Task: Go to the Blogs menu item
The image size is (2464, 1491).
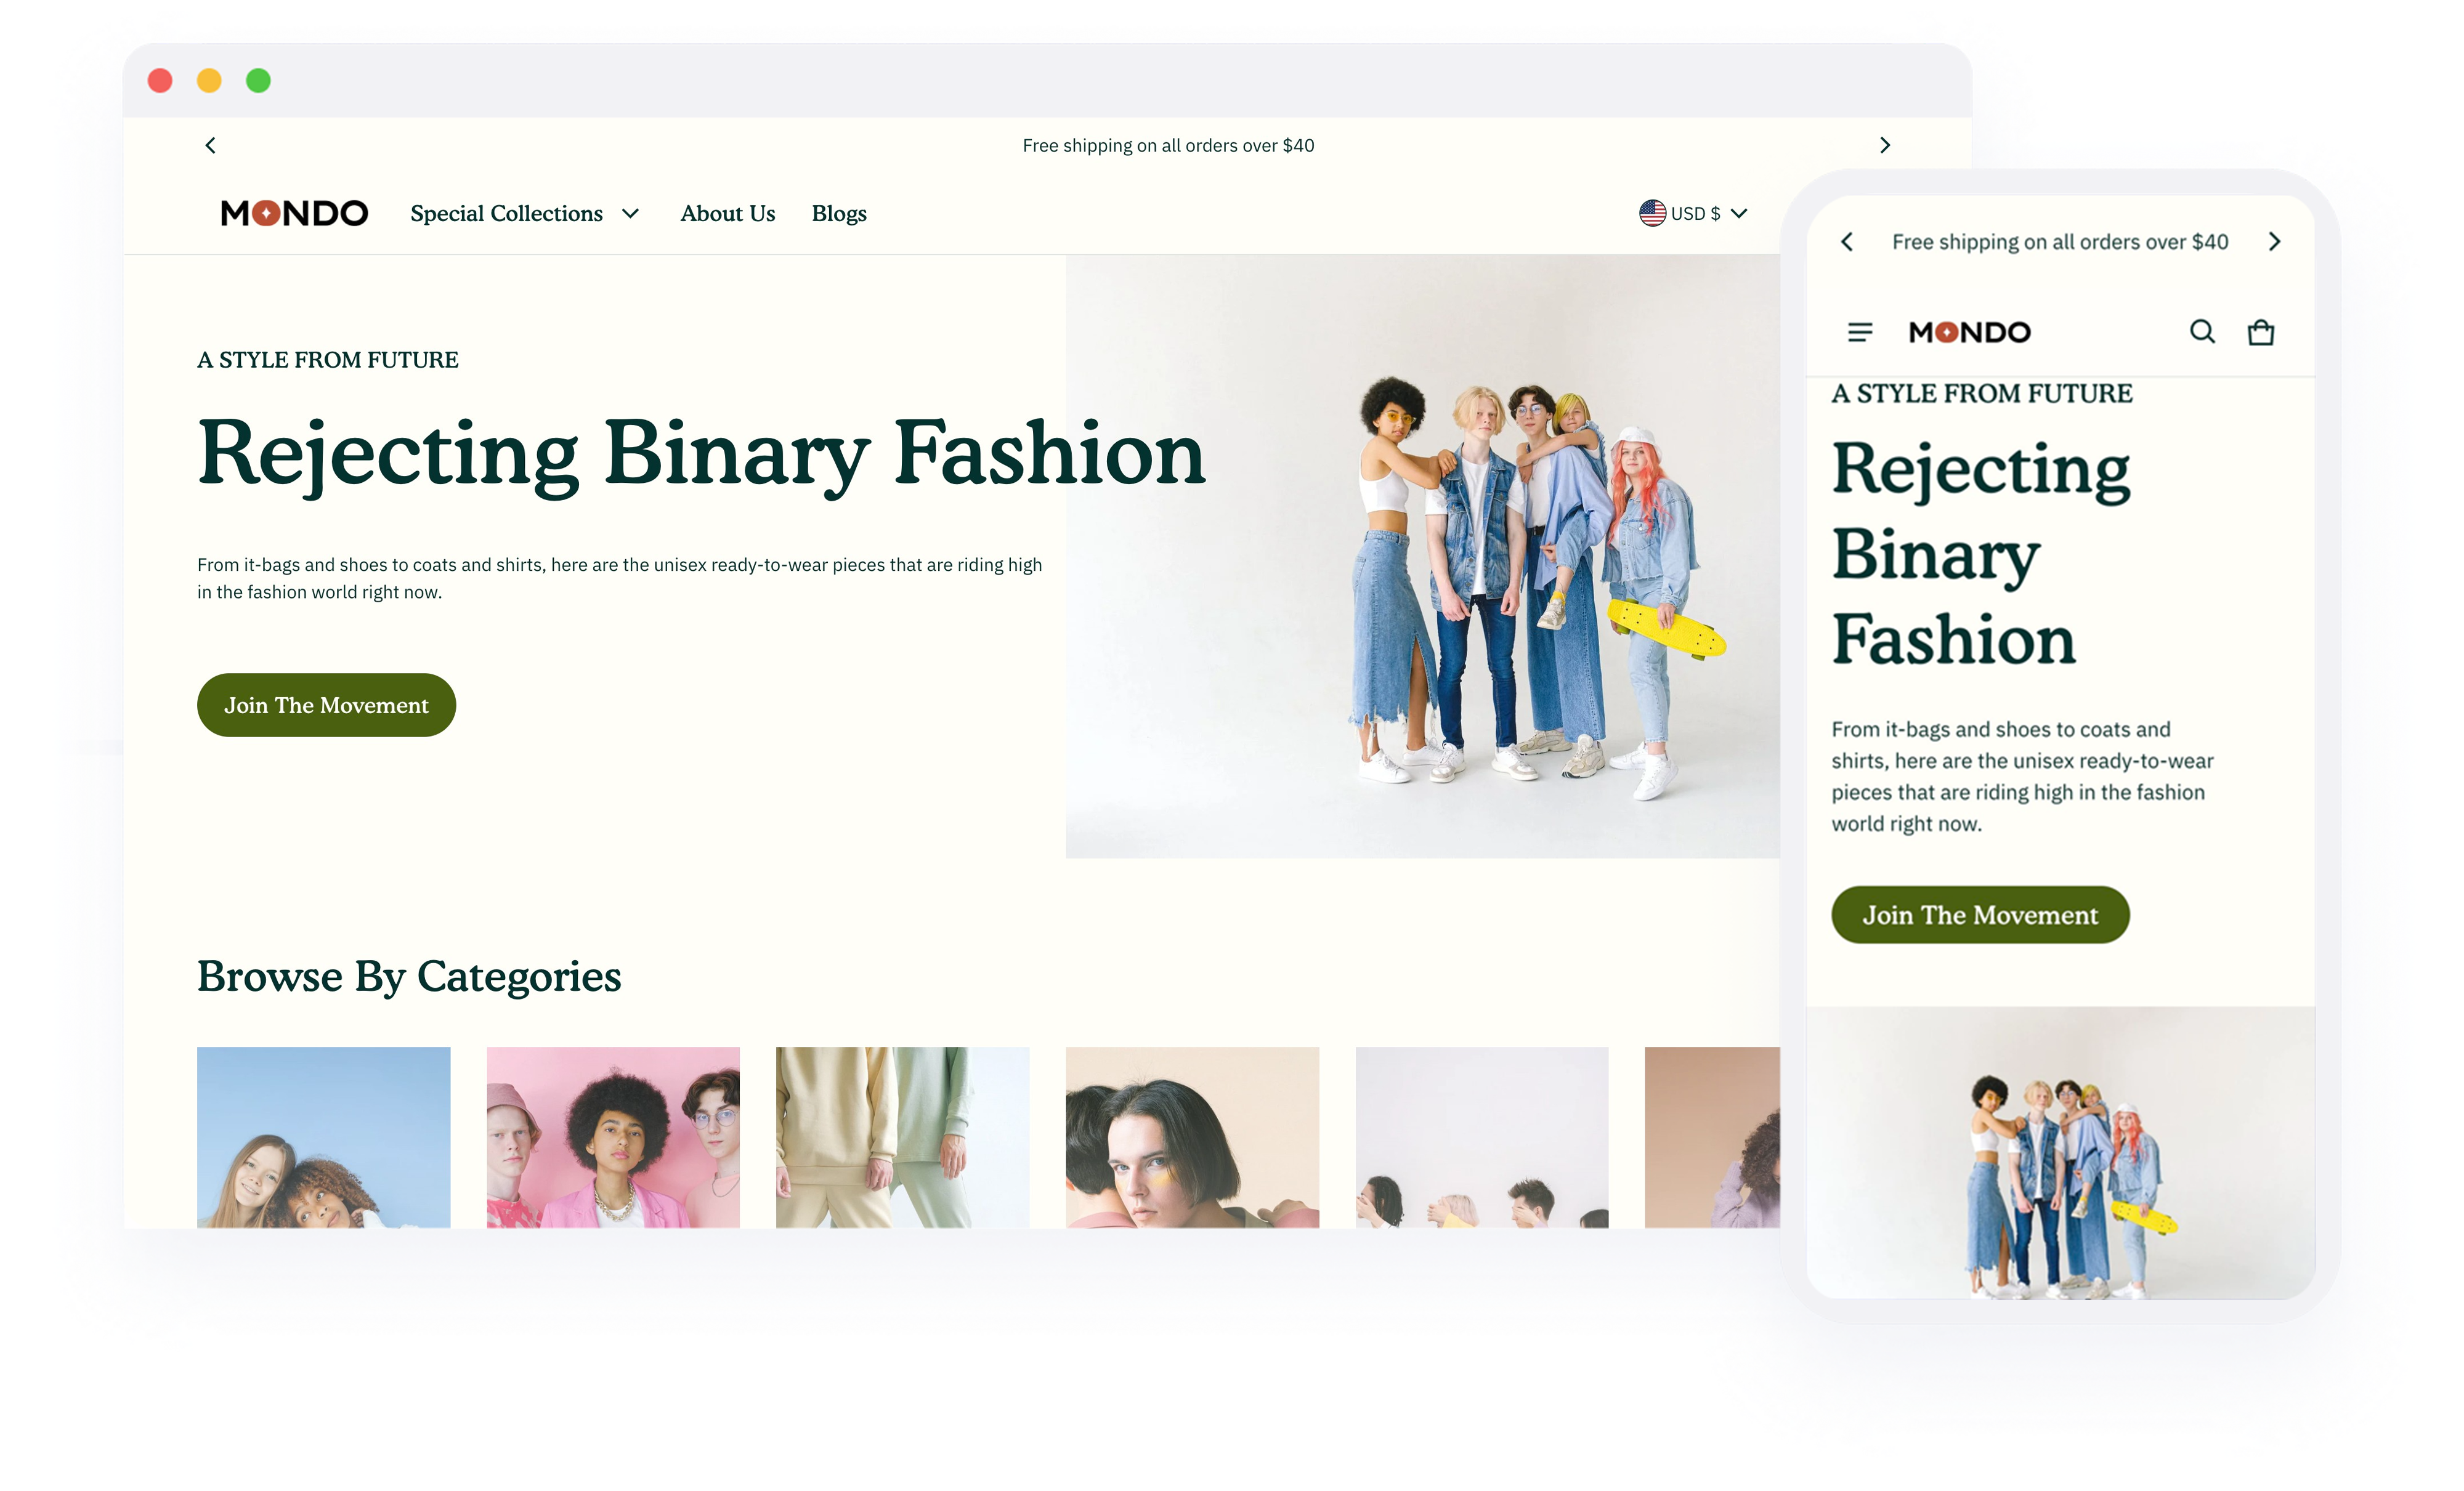Action: (839, 214)
